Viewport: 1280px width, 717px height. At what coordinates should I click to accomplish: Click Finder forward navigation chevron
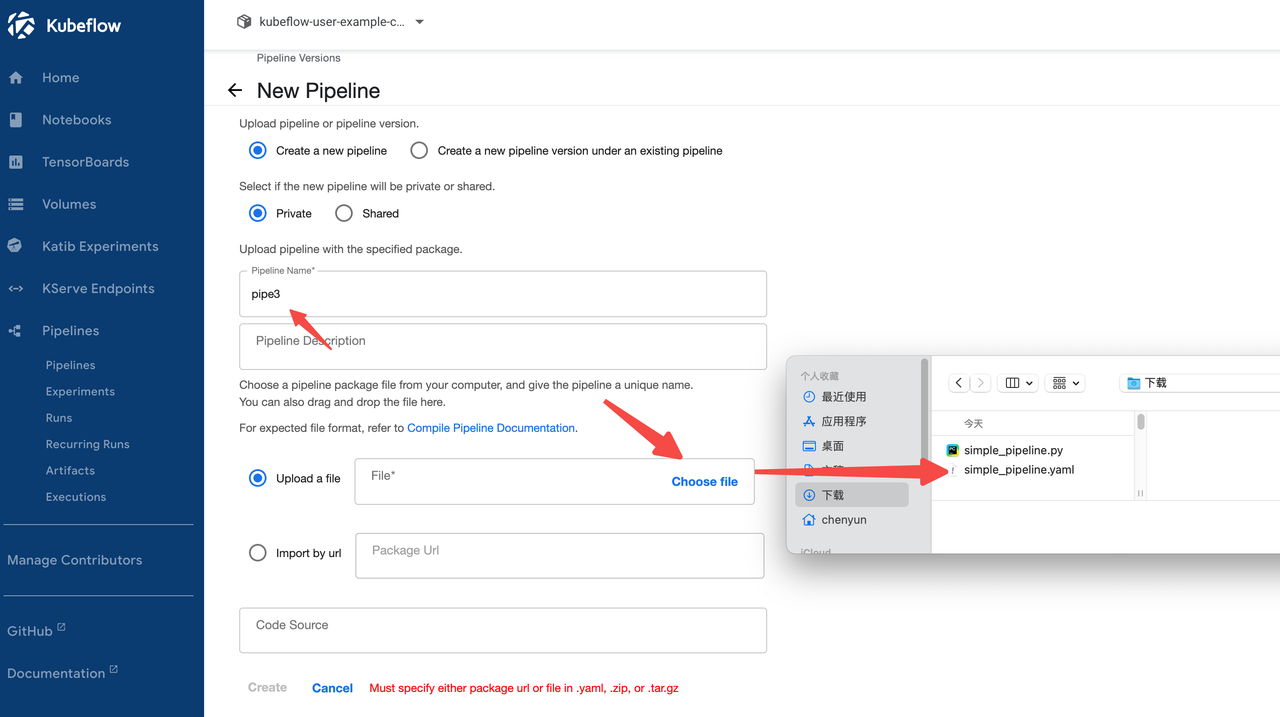coord(982,383)
